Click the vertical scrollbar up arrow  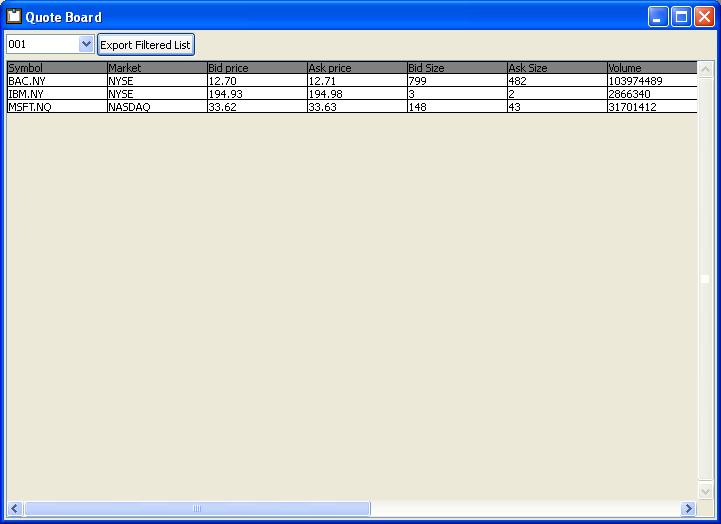pyautogui.click(x=706, y=69)
